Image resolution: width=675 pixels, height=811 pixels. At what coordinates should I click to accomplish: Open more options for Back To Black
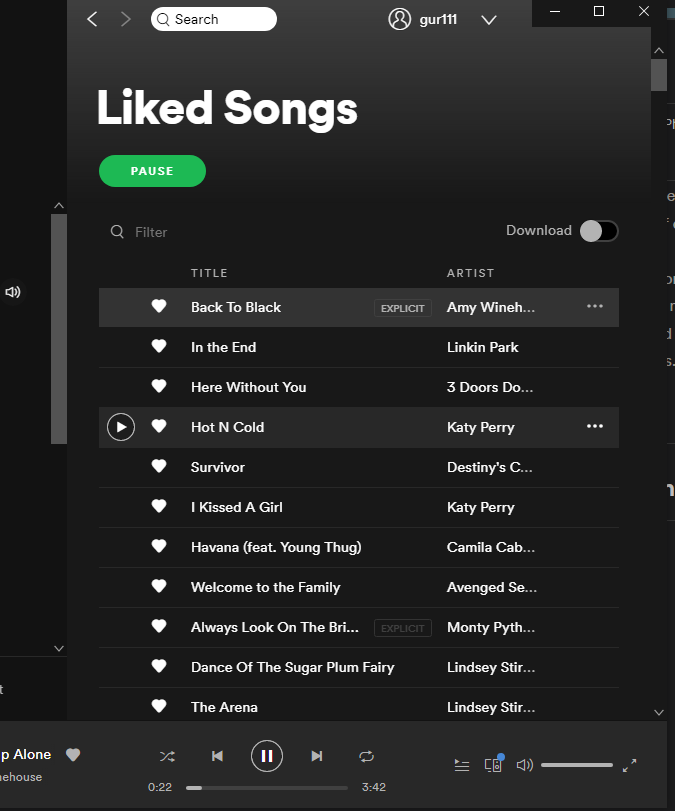tap(595, 307)
